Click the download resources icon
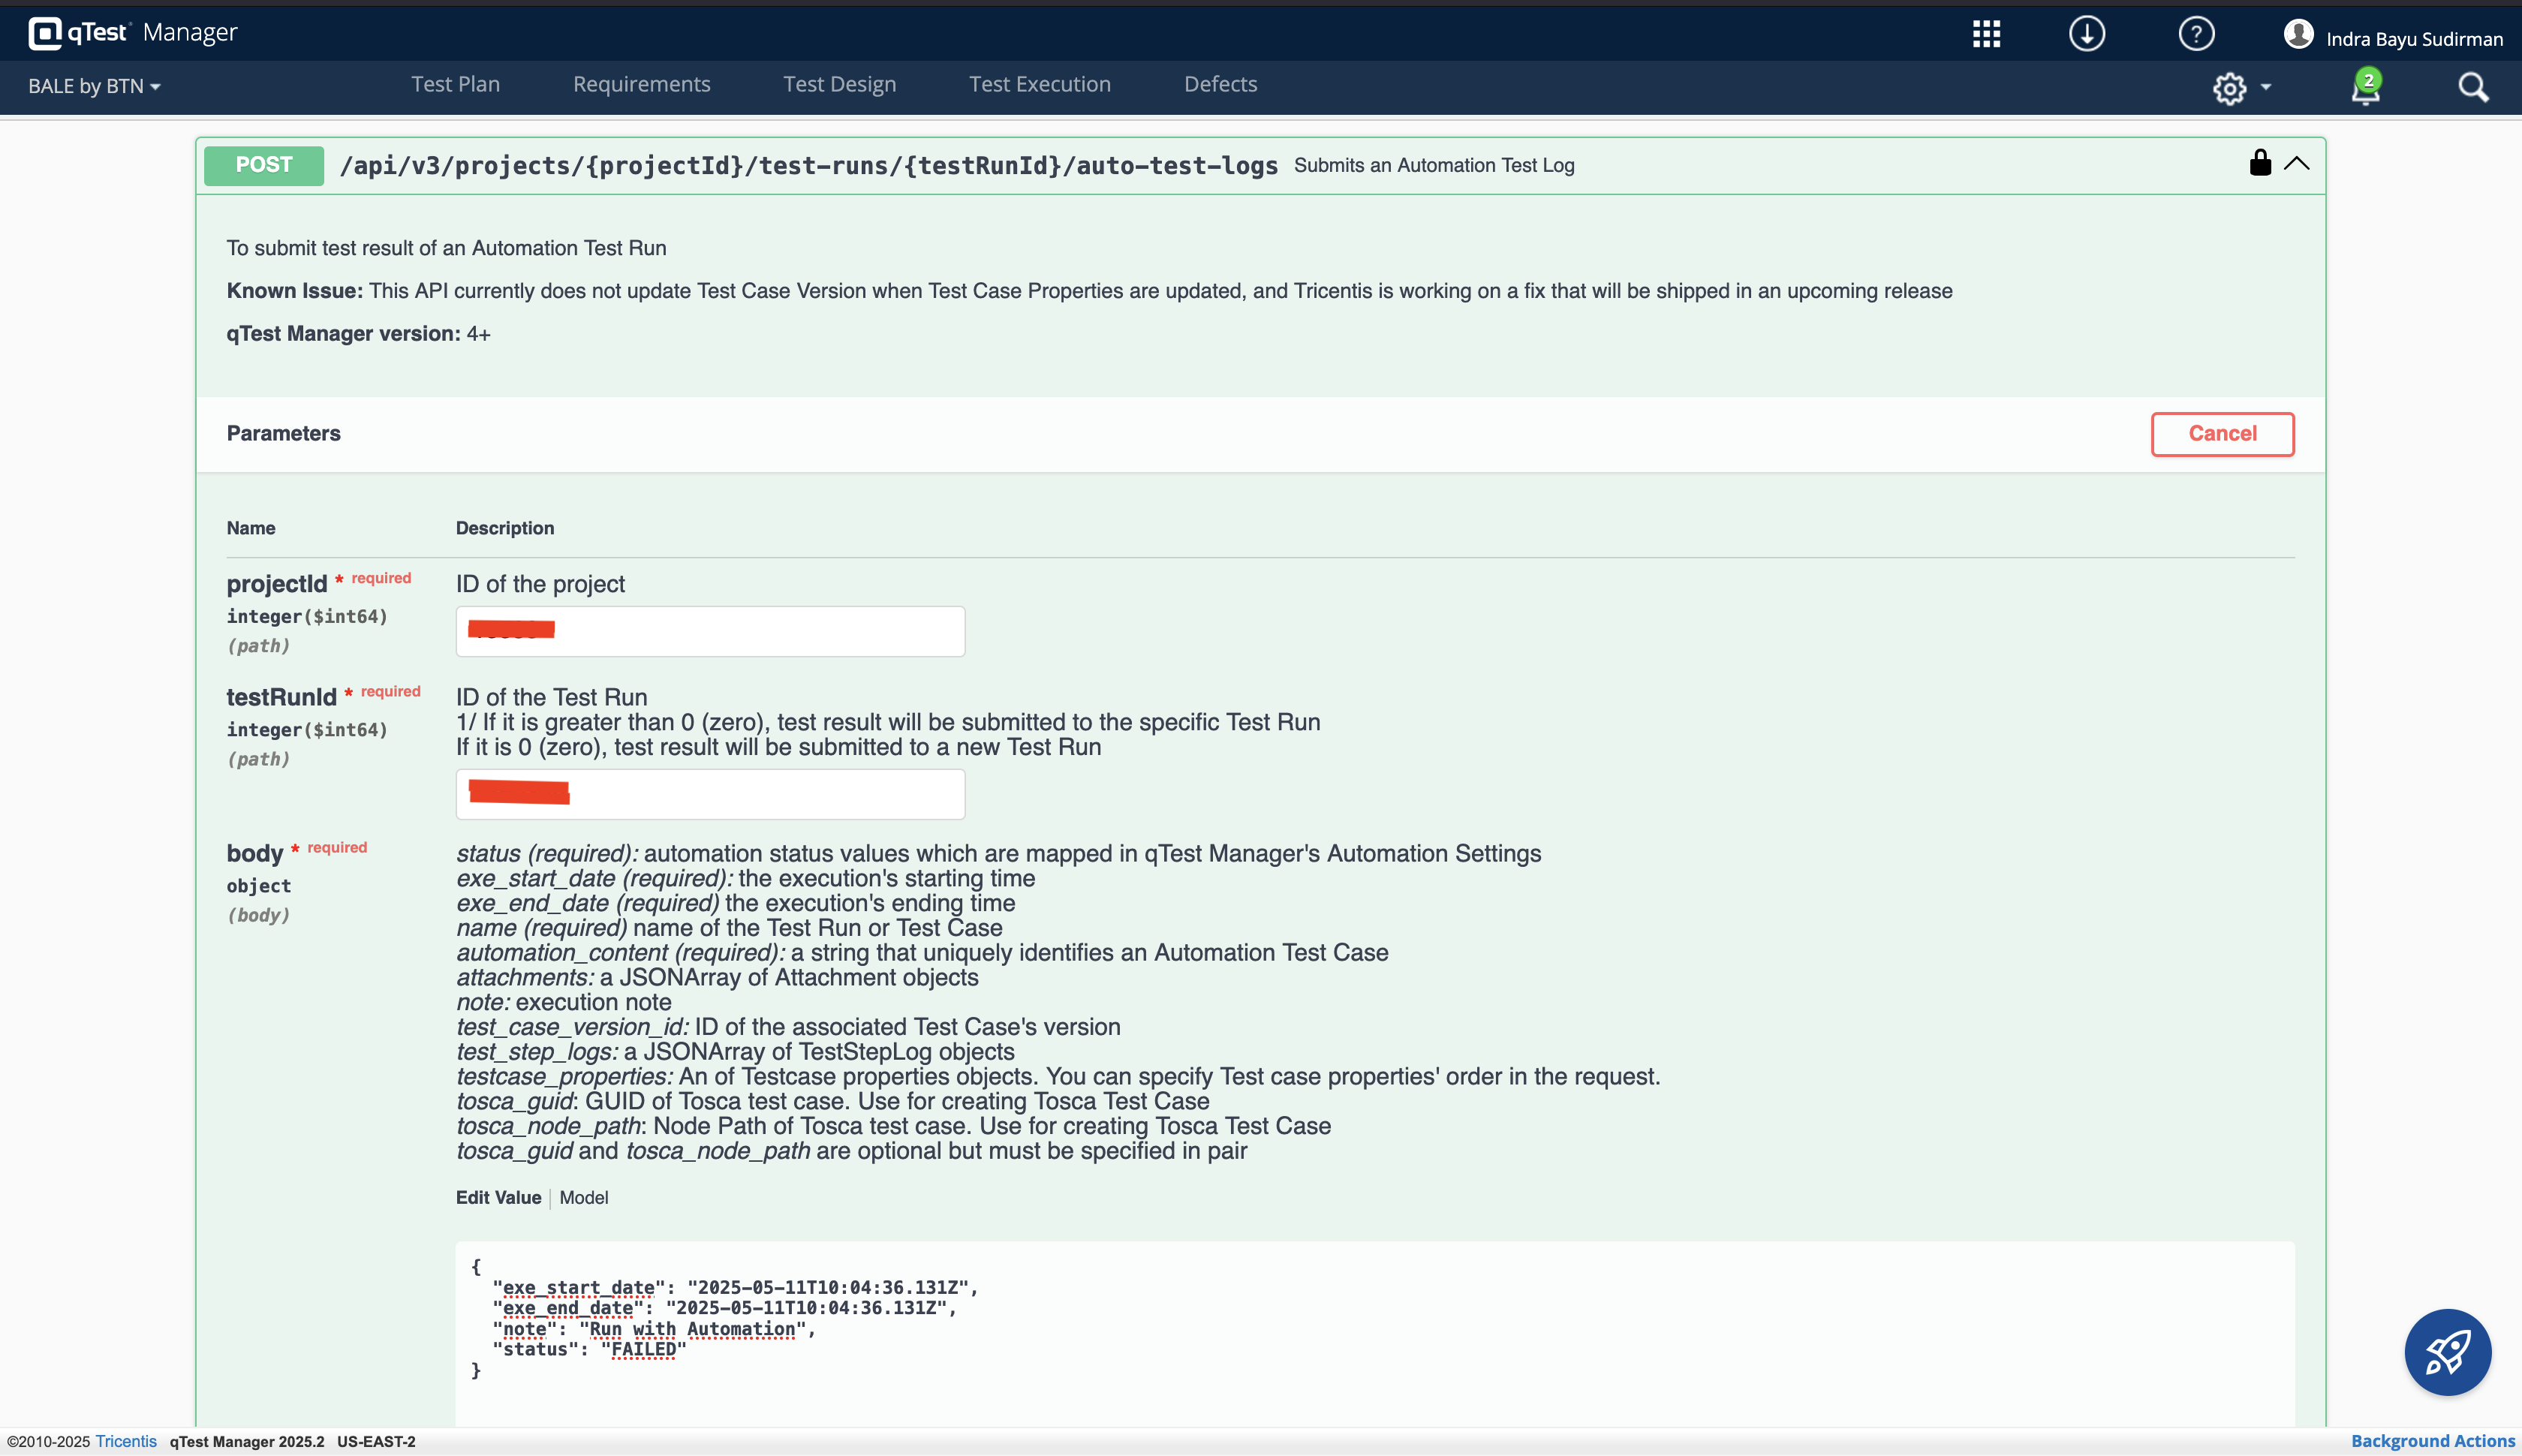Screen dimensions: 2522x1456 tap(2087, 33)
